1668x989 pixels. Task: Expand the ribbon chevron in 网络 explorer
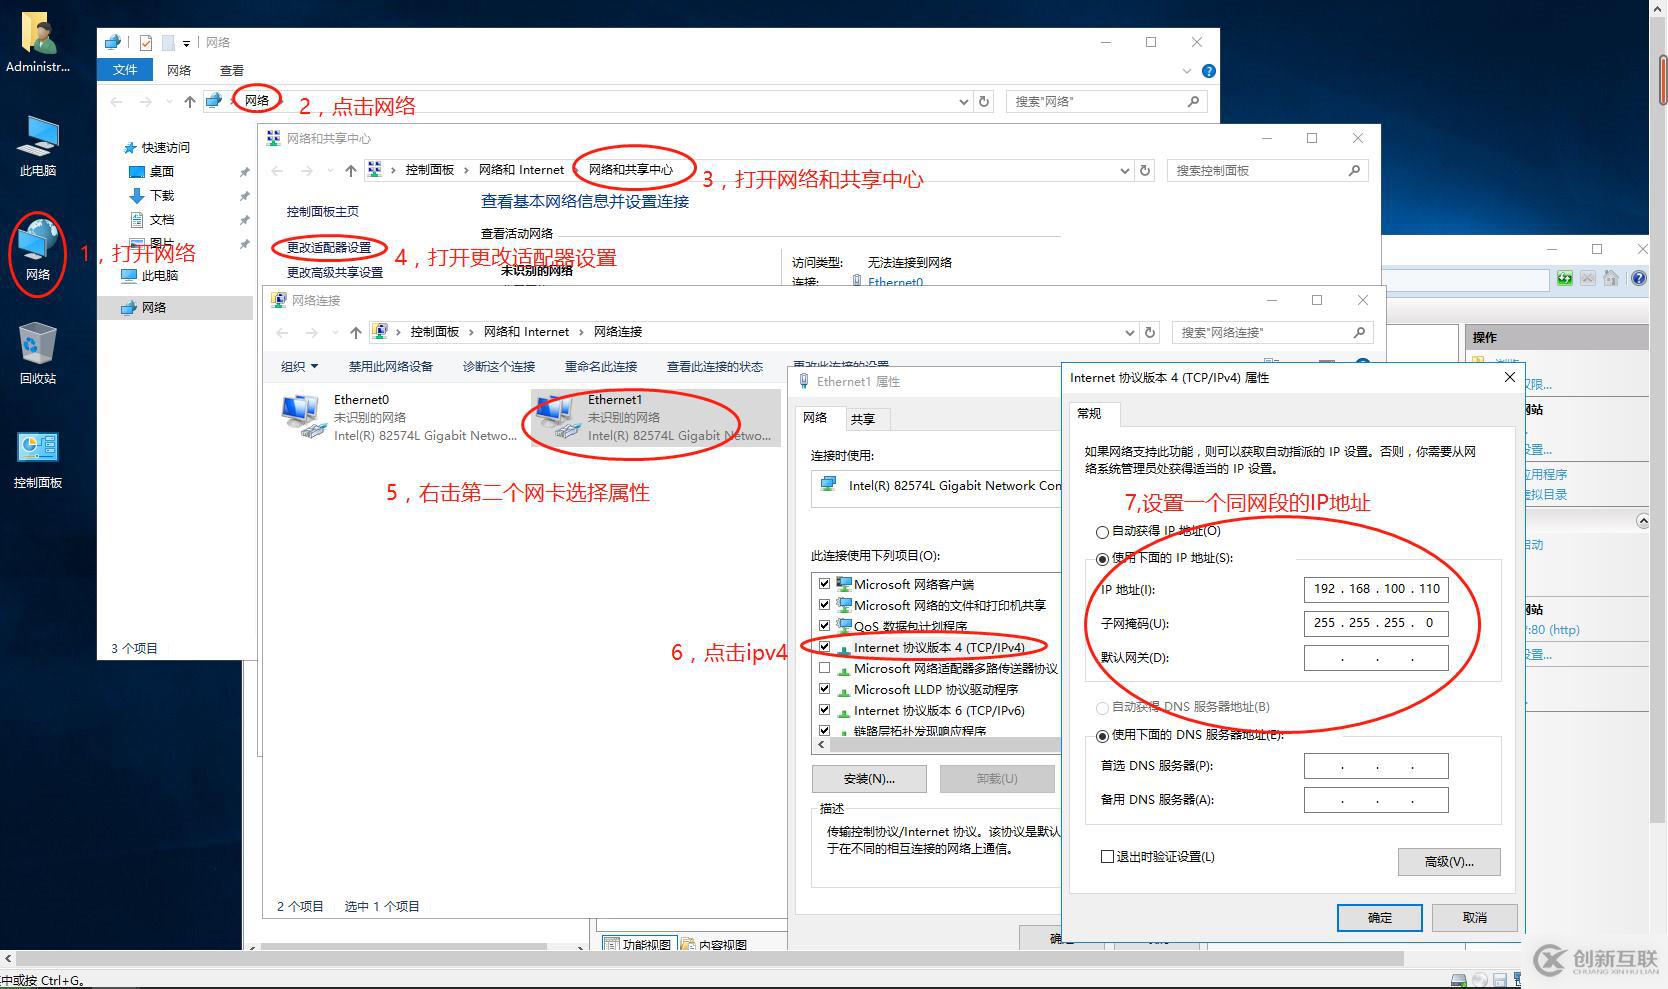(1186, 71)
